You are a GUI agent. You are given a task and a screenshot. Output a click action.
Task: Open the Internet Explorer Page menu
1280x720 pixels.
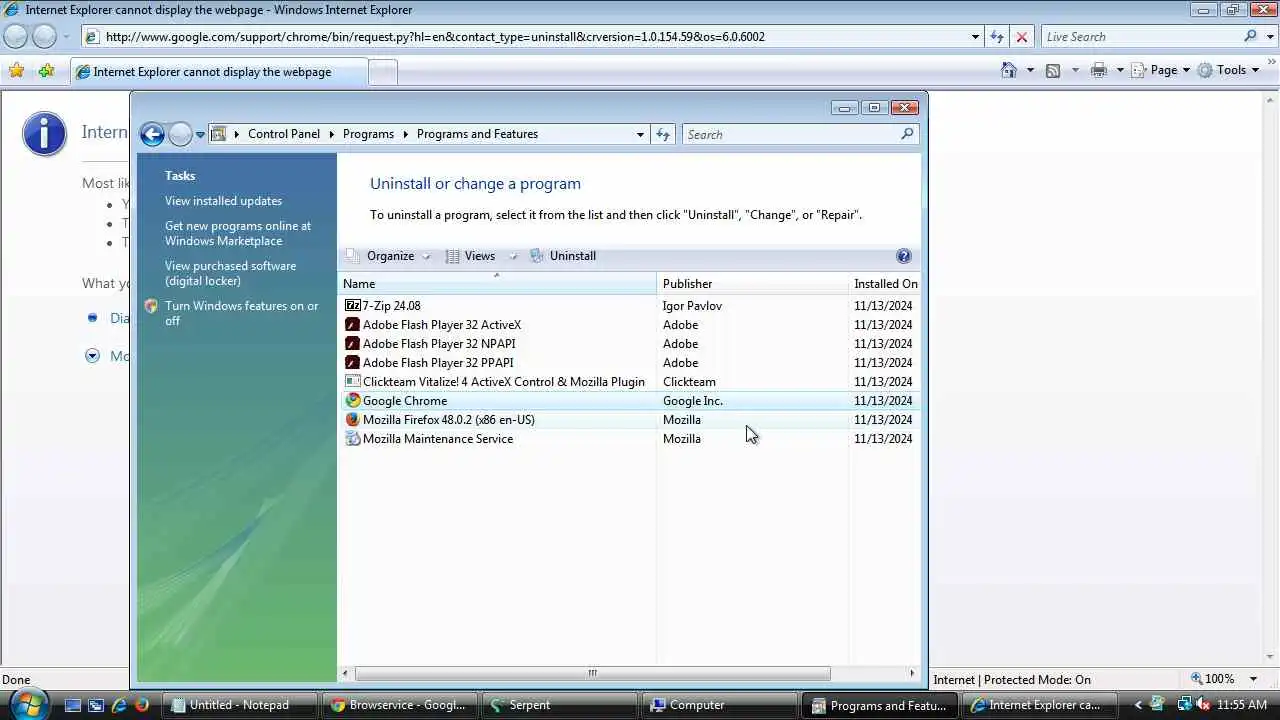coord(1160,70)
